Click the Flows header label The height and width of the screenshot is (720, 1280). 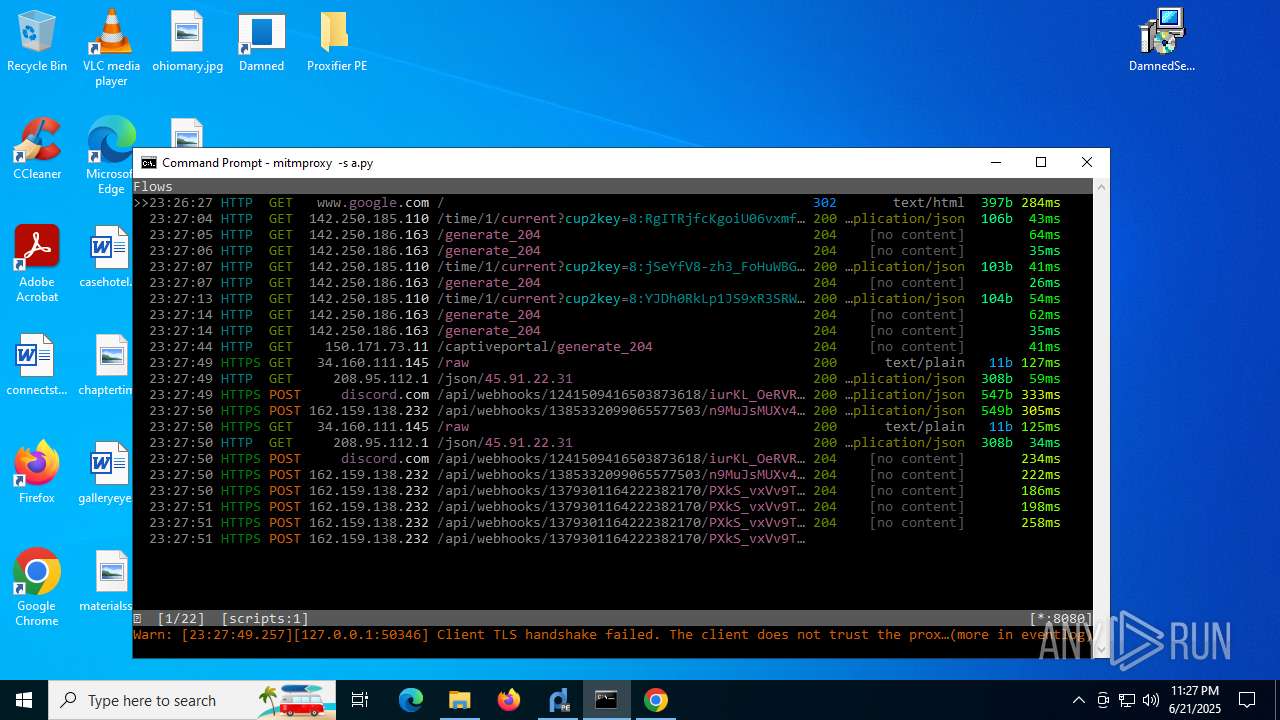coord(153,187)
